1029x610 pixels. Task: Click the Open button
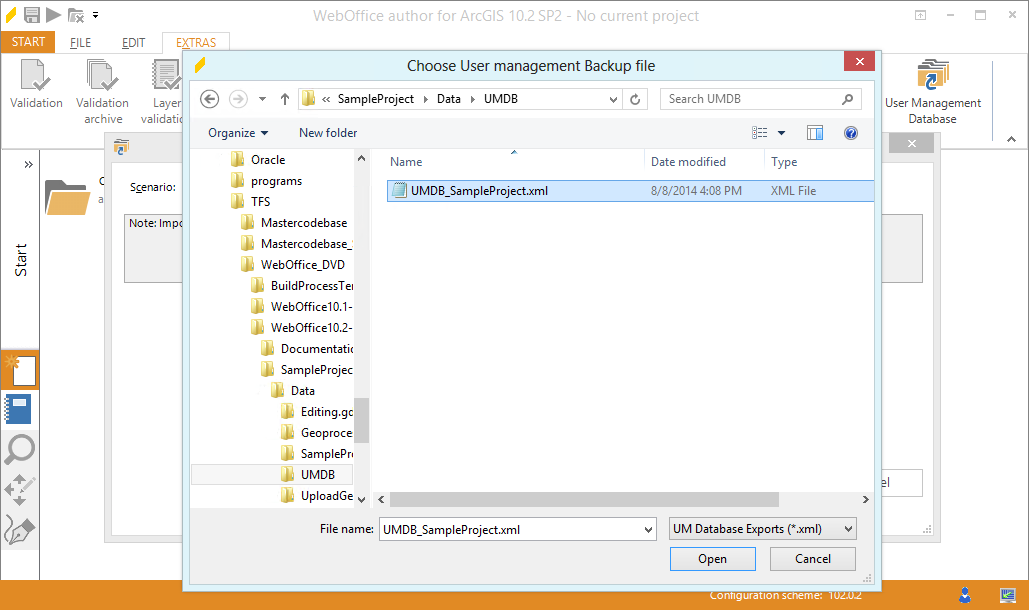(712, 558)
